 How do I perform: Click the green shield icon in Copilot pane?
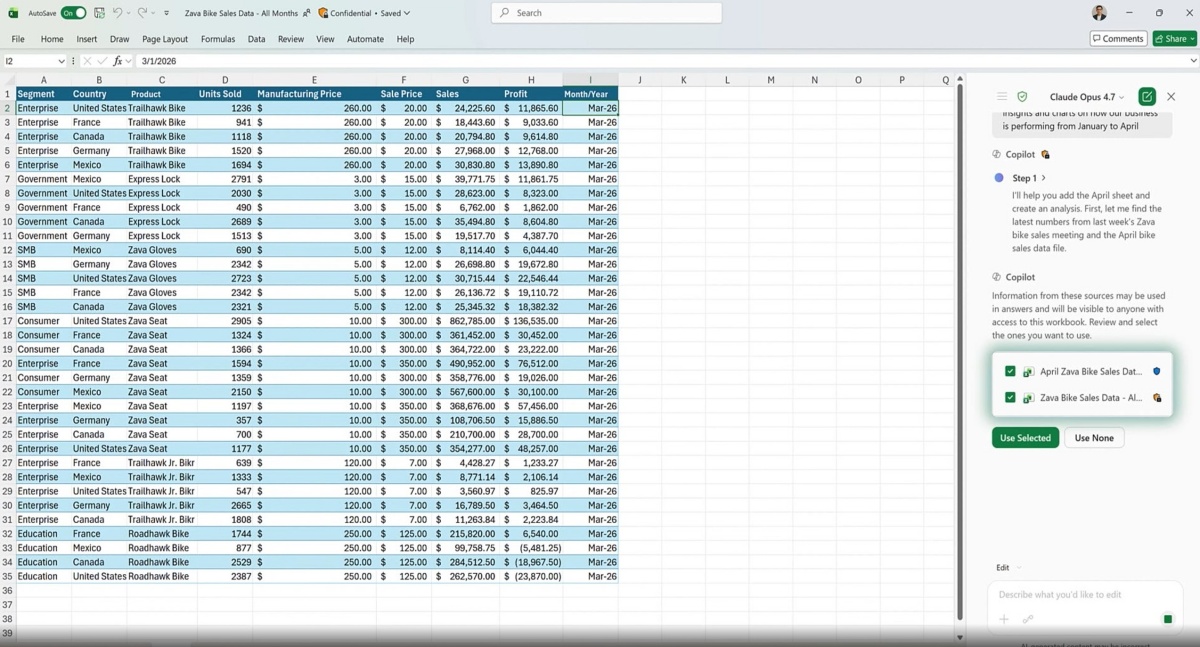(1022, 97)
